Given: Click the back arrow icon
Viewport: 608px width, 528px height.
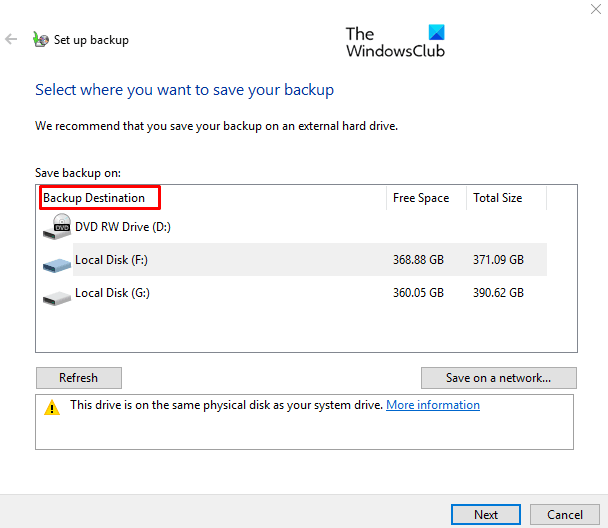Looking at the screenshot, I should click(12, 40).
